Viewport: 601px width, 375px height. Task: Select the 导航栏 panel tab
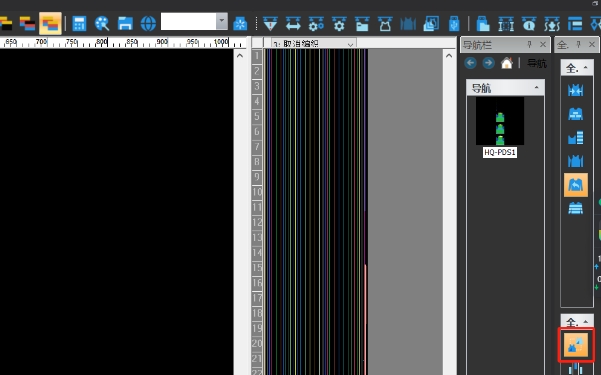477,45
